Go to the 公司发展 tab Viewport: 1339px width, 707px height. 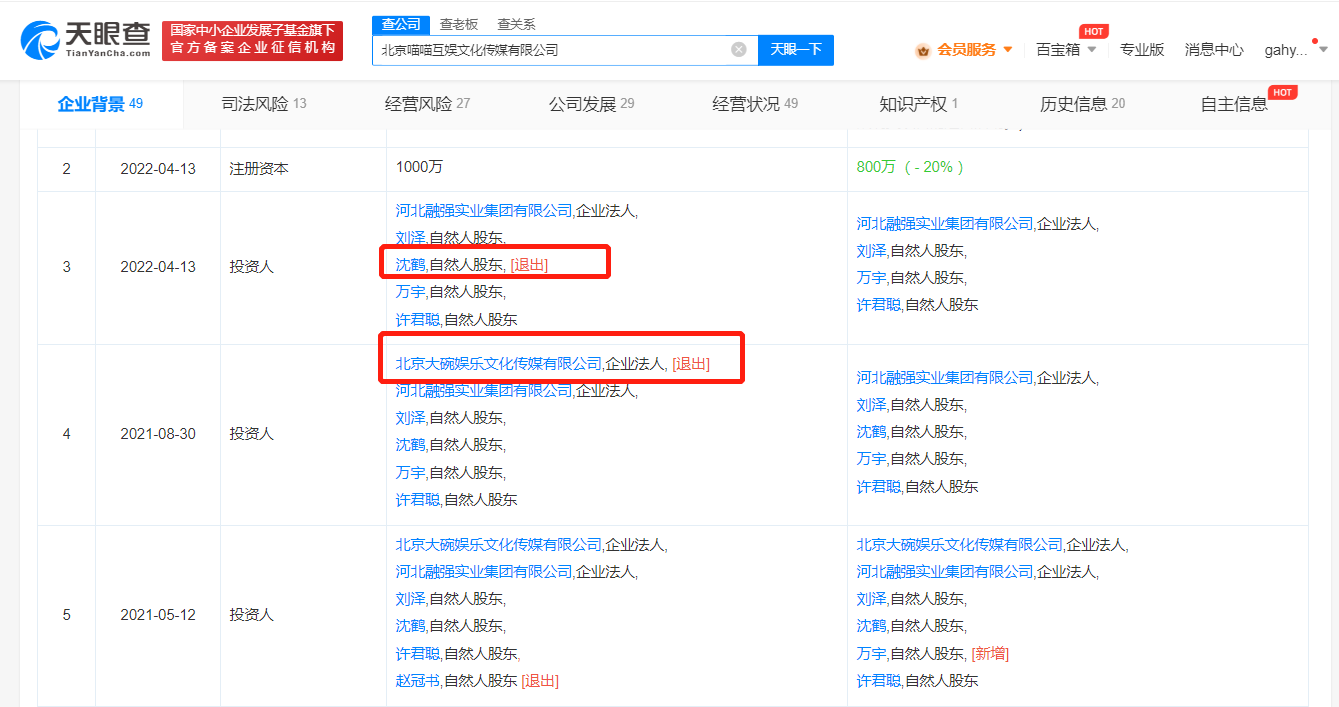[x=591, y=104]
